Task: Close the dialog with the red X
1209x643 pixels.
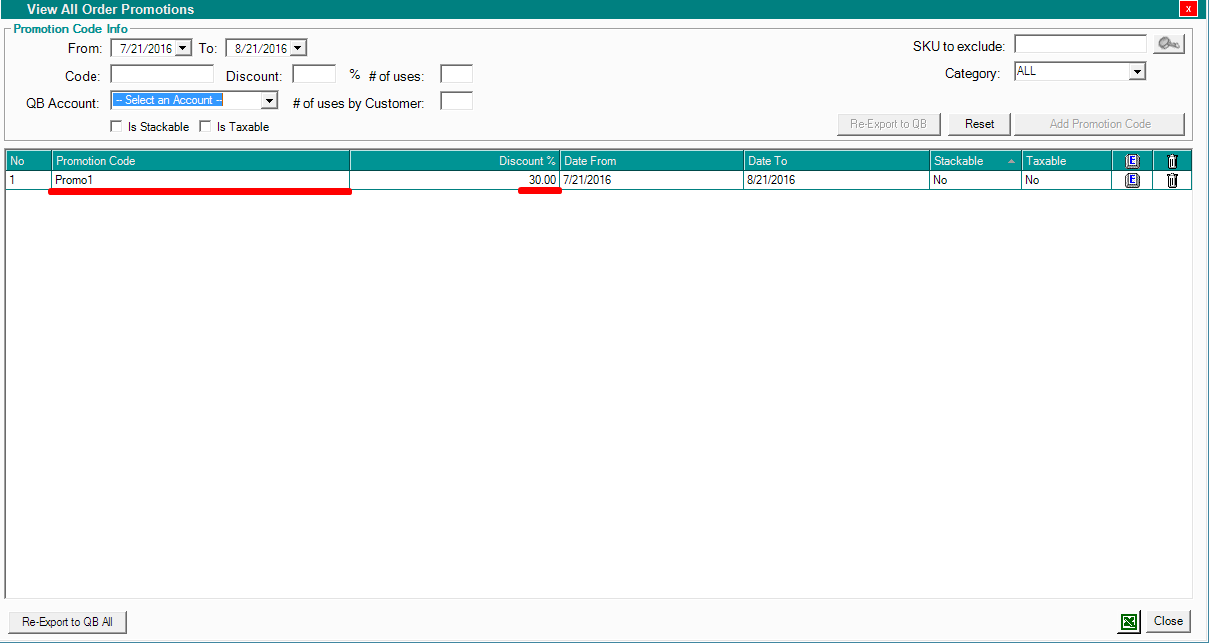Action: pos(1188,9)
